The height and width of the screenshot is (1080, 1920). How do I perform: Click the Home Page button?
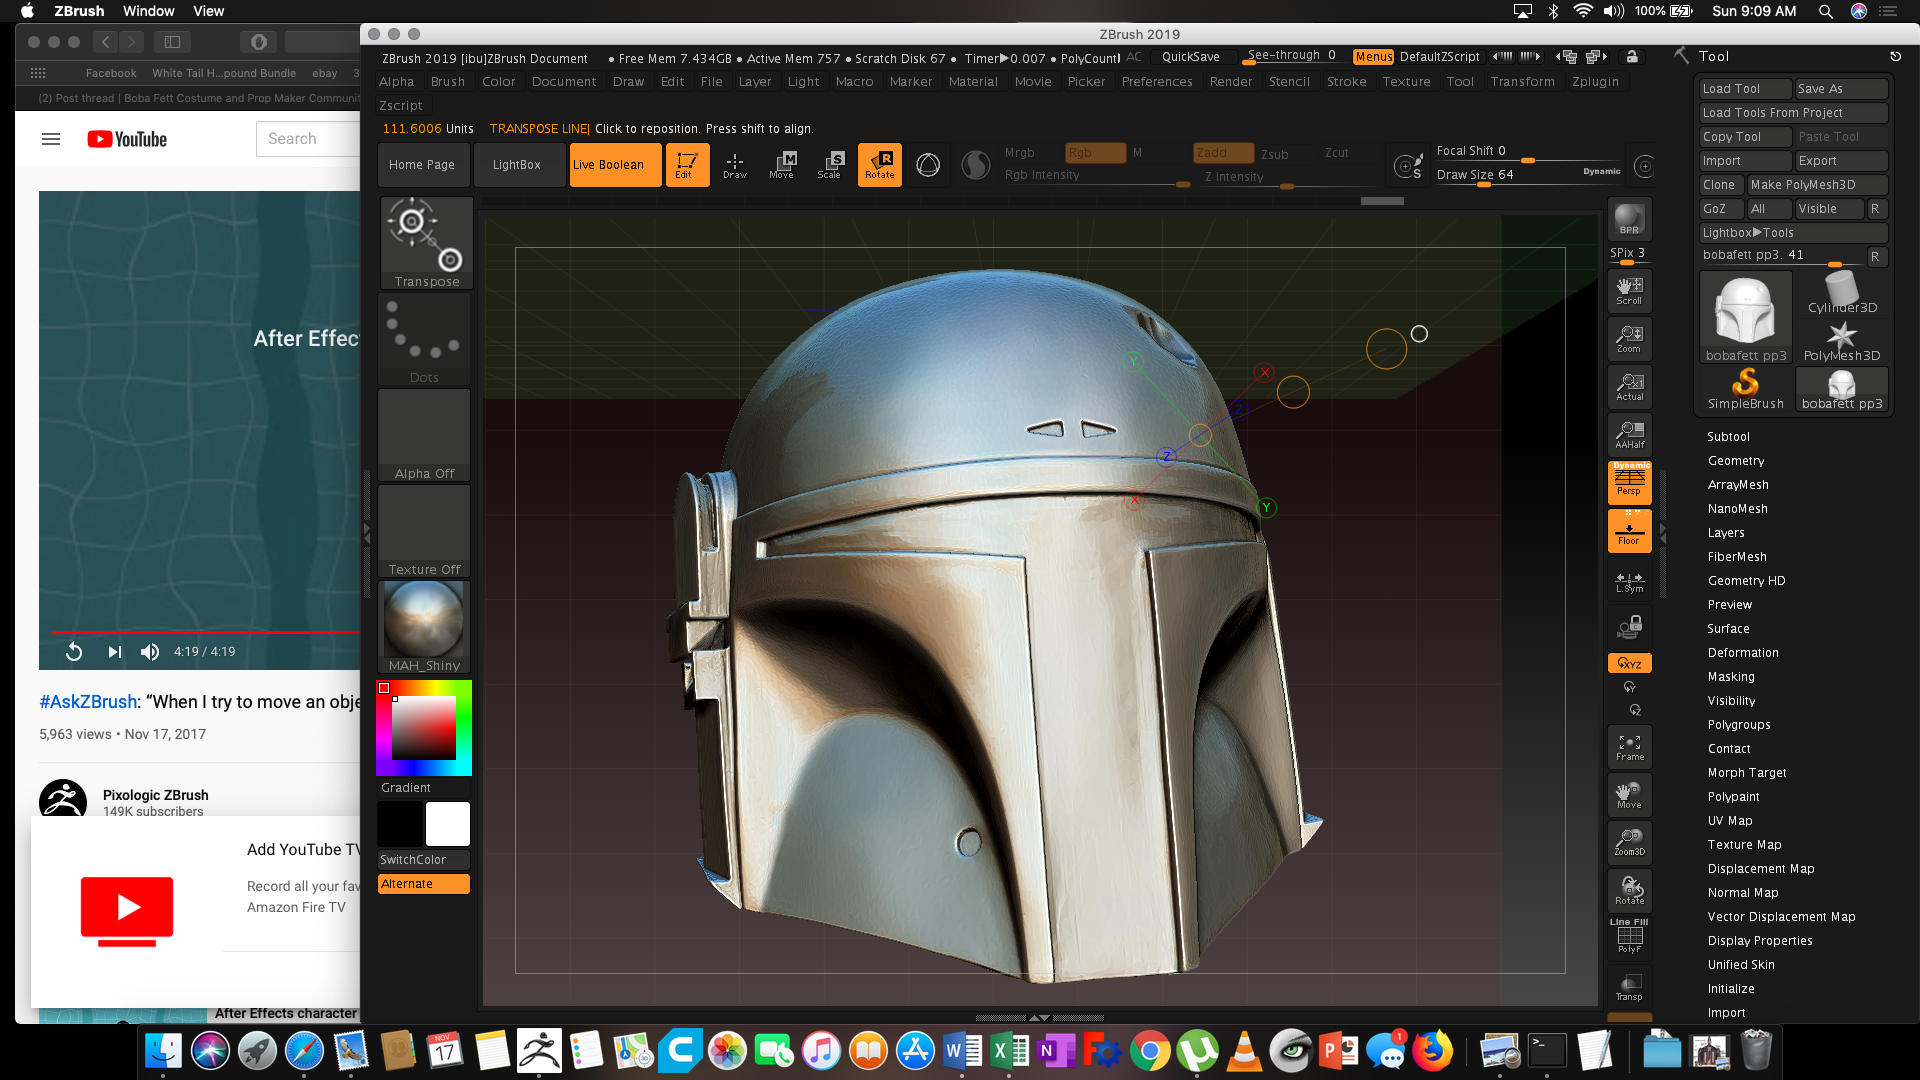click(x=422, y=165)
